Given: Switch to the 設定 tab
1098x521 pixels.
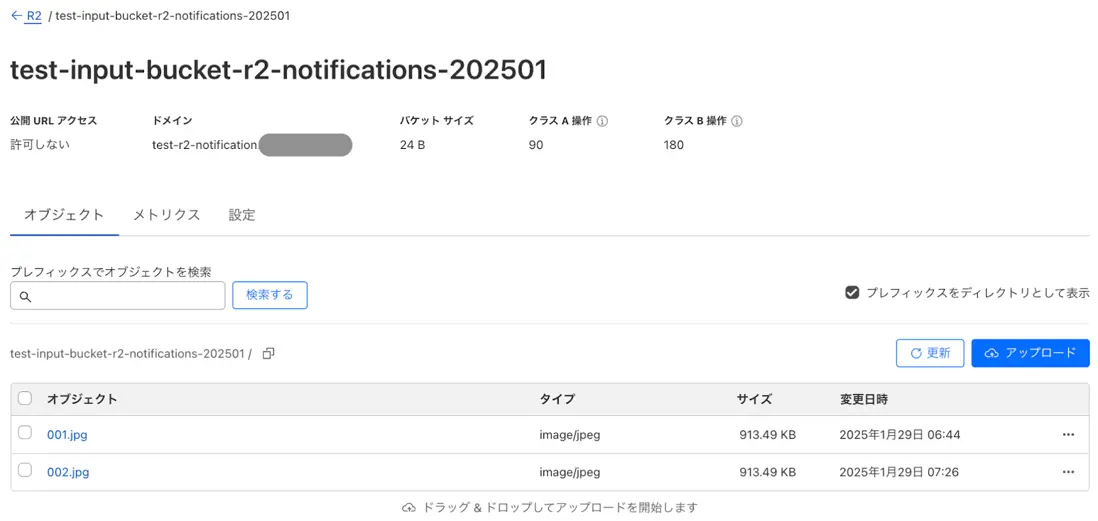Looking at the screenshot, I should pos(242,215).
